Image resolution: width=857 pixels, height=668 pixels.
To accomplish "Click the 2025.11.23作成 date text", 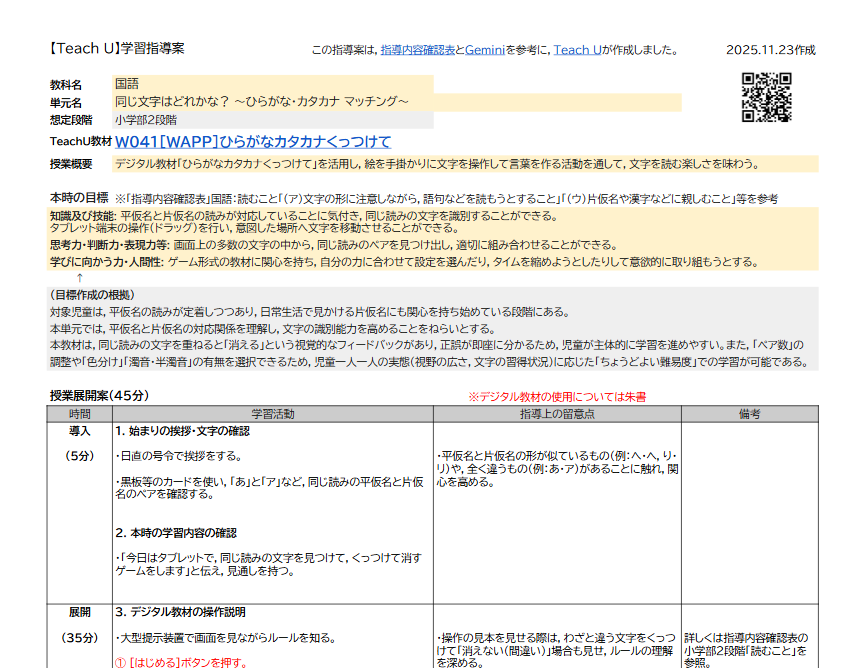I will [770, 50].
